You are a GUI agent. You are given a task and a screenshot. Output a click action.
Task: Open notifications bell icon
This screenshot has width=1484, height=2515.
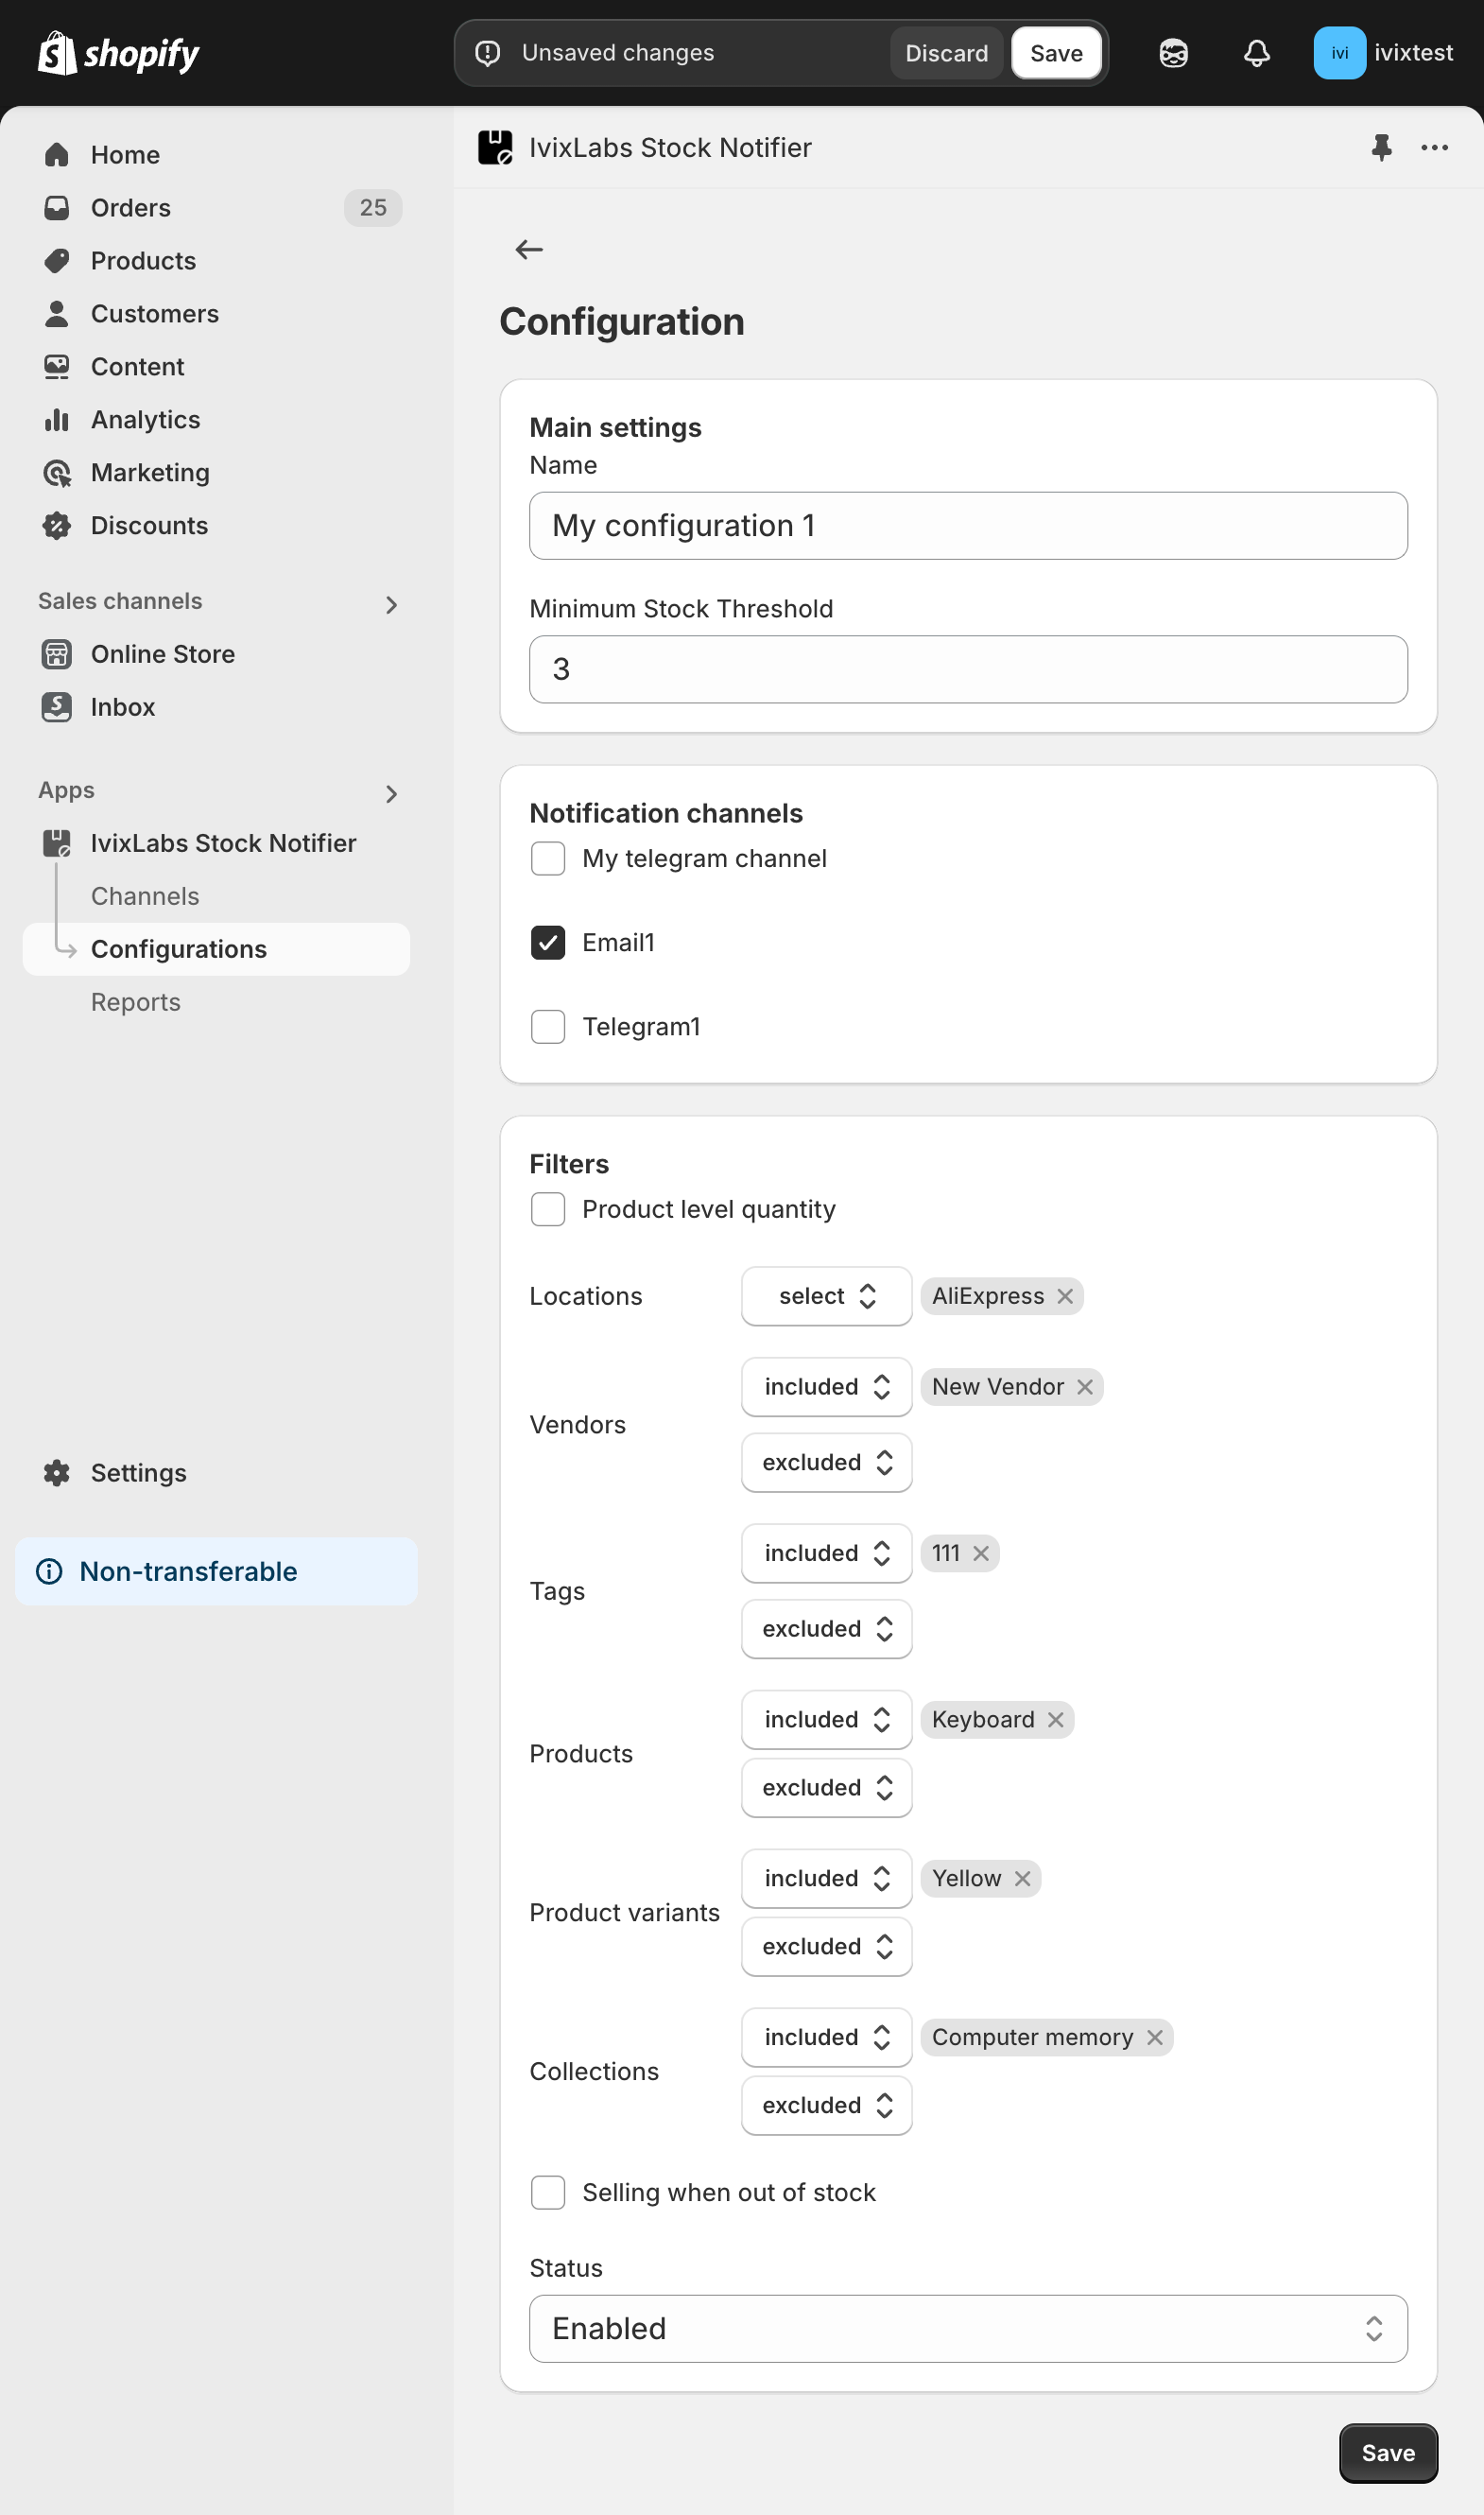click(1256, 53)
